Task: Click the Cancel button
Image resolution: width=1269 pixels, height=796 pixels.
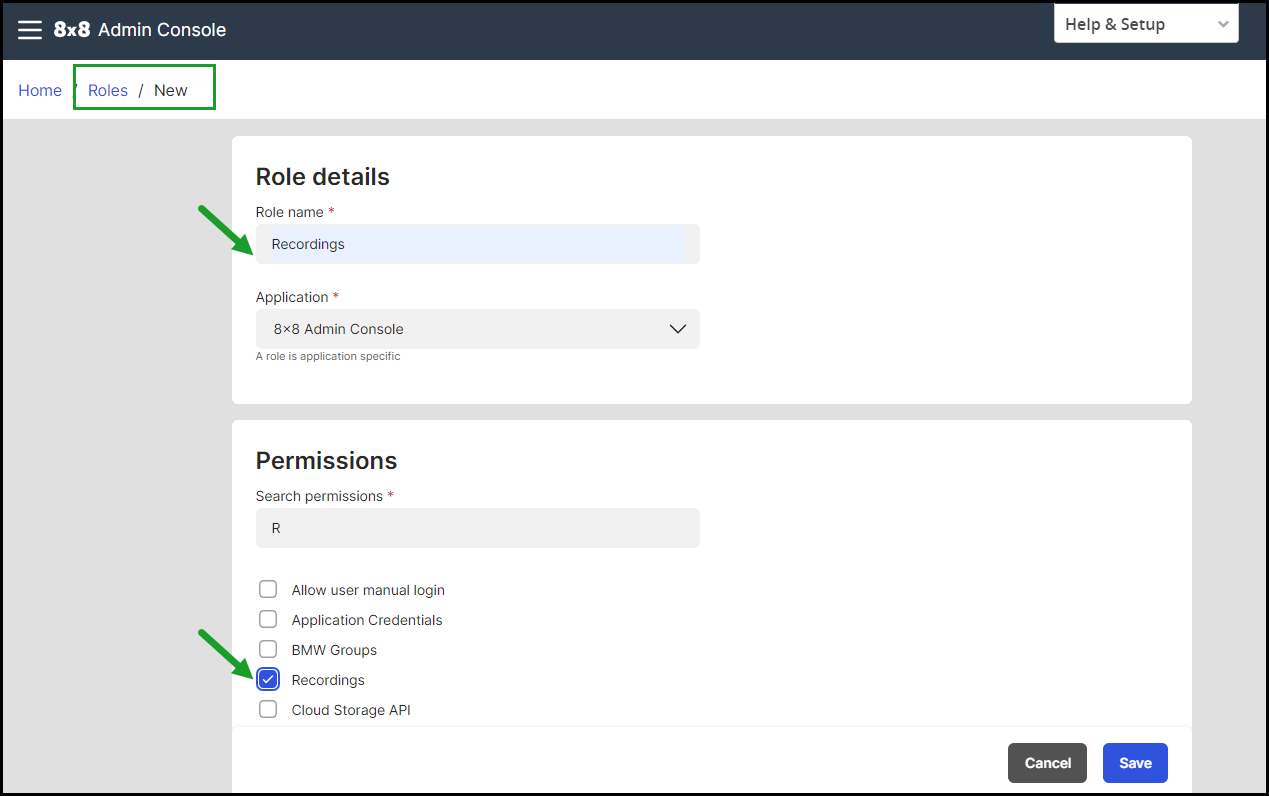Action: (1047, 763)
